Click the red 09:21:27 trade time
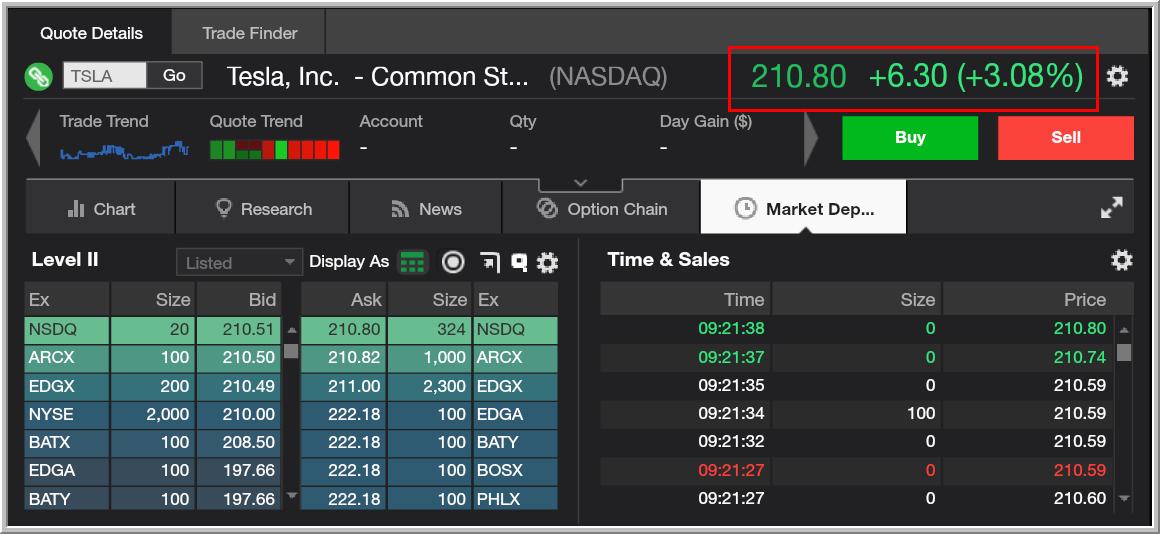 pyautogui.click(x=731, y=470)
